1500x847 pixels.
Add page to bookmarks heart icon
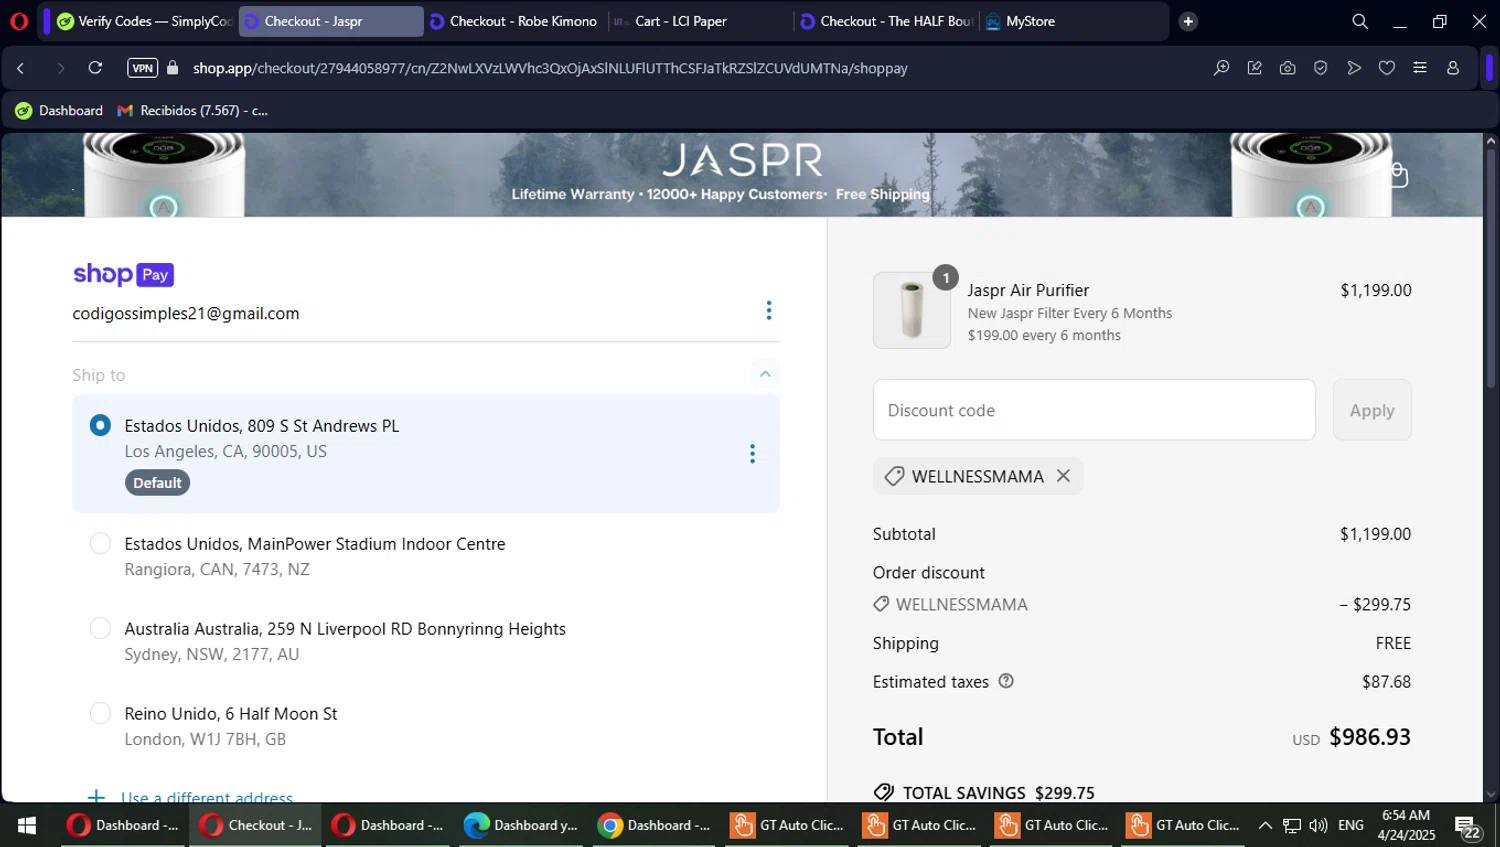tap(1386, 68)
